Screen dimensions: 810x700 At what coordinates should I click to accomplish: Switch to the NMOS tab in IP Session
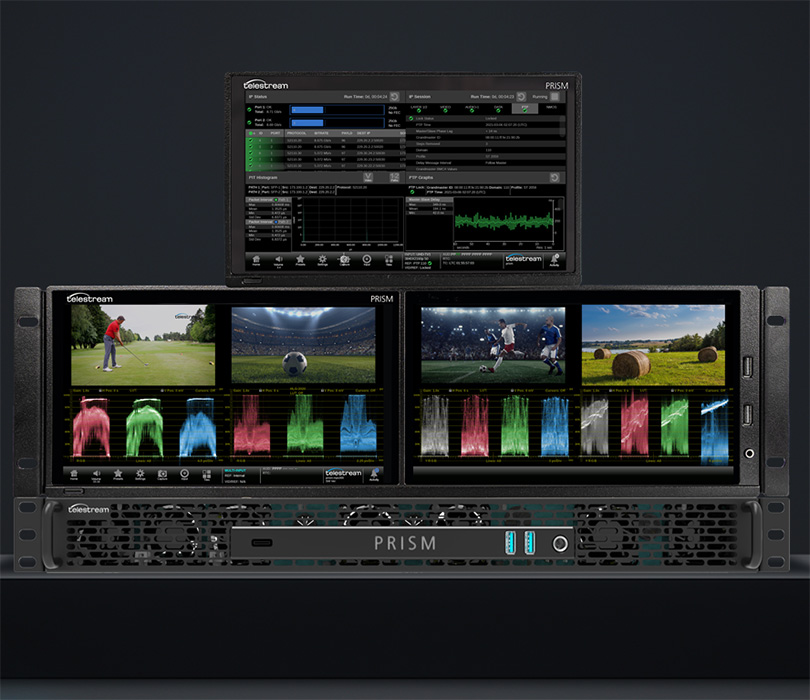(549, 107)
